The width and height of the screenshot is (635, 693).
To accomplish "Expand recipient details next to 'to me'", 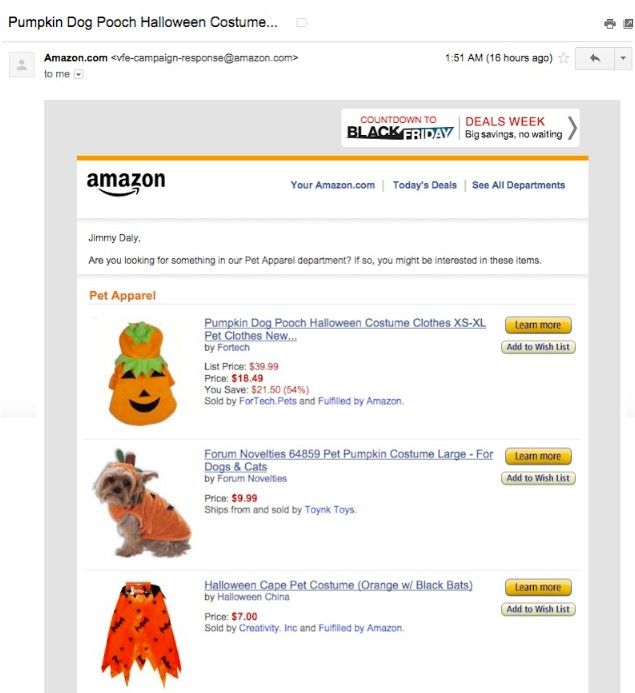I will click(x=78, y=74).
